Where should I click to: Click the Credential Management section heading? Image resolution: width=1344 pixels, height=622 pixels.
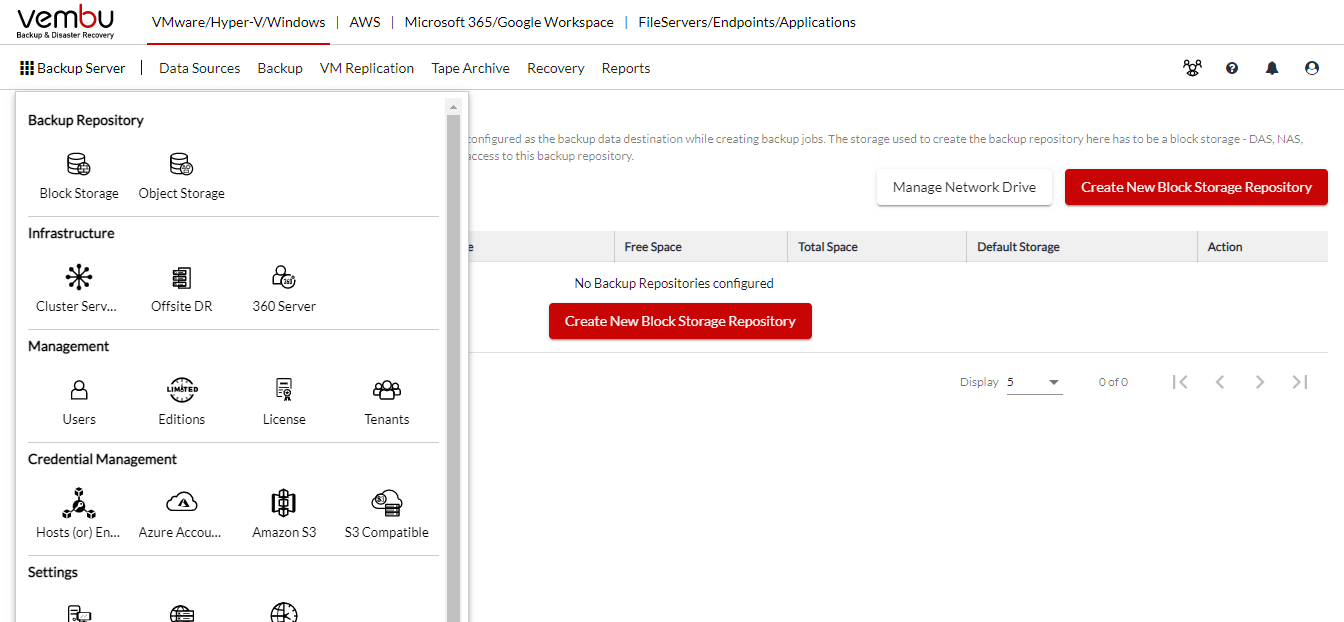click(x=103, y=459)
